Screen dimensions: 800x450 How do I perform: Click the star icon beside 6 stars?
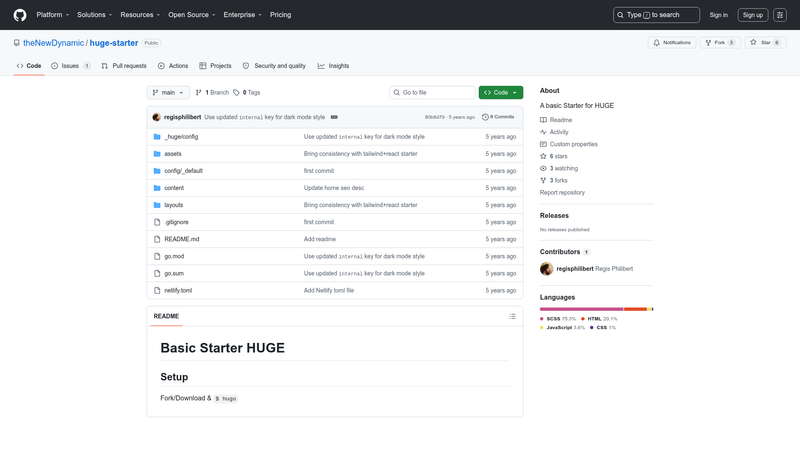click(x=543, y=156)
